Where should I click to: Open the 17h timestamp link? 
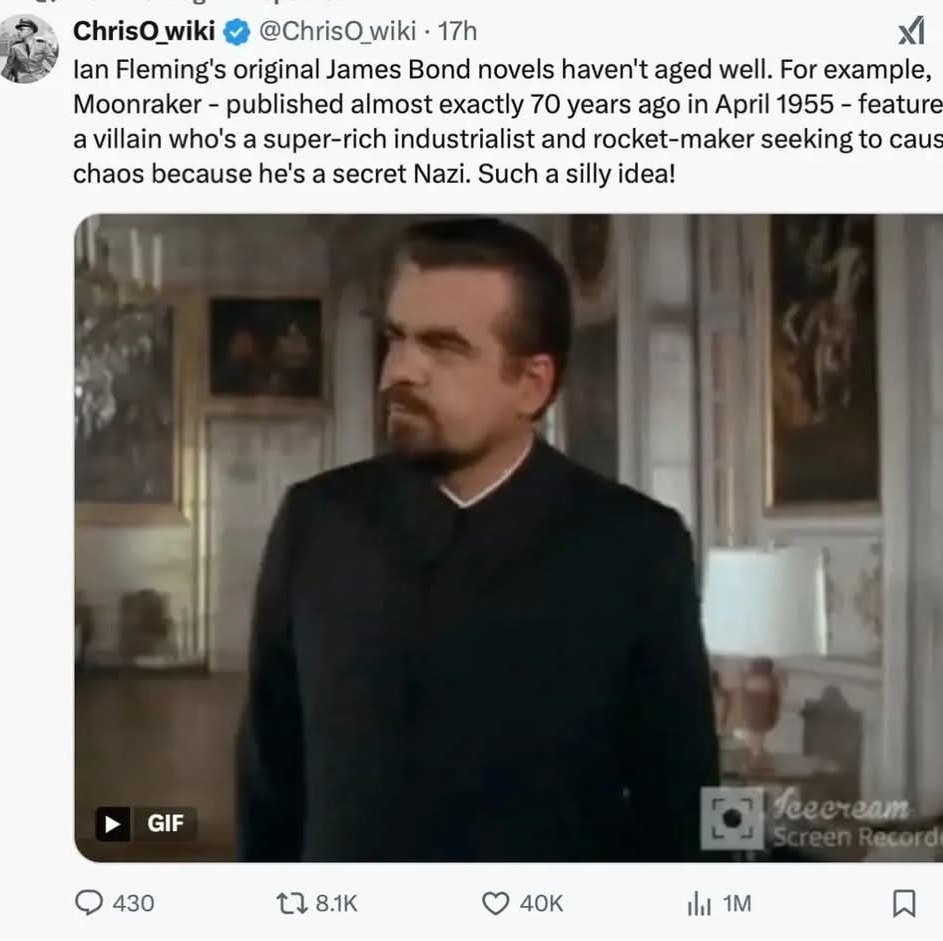pyautogui.click(x=458, y=32)
